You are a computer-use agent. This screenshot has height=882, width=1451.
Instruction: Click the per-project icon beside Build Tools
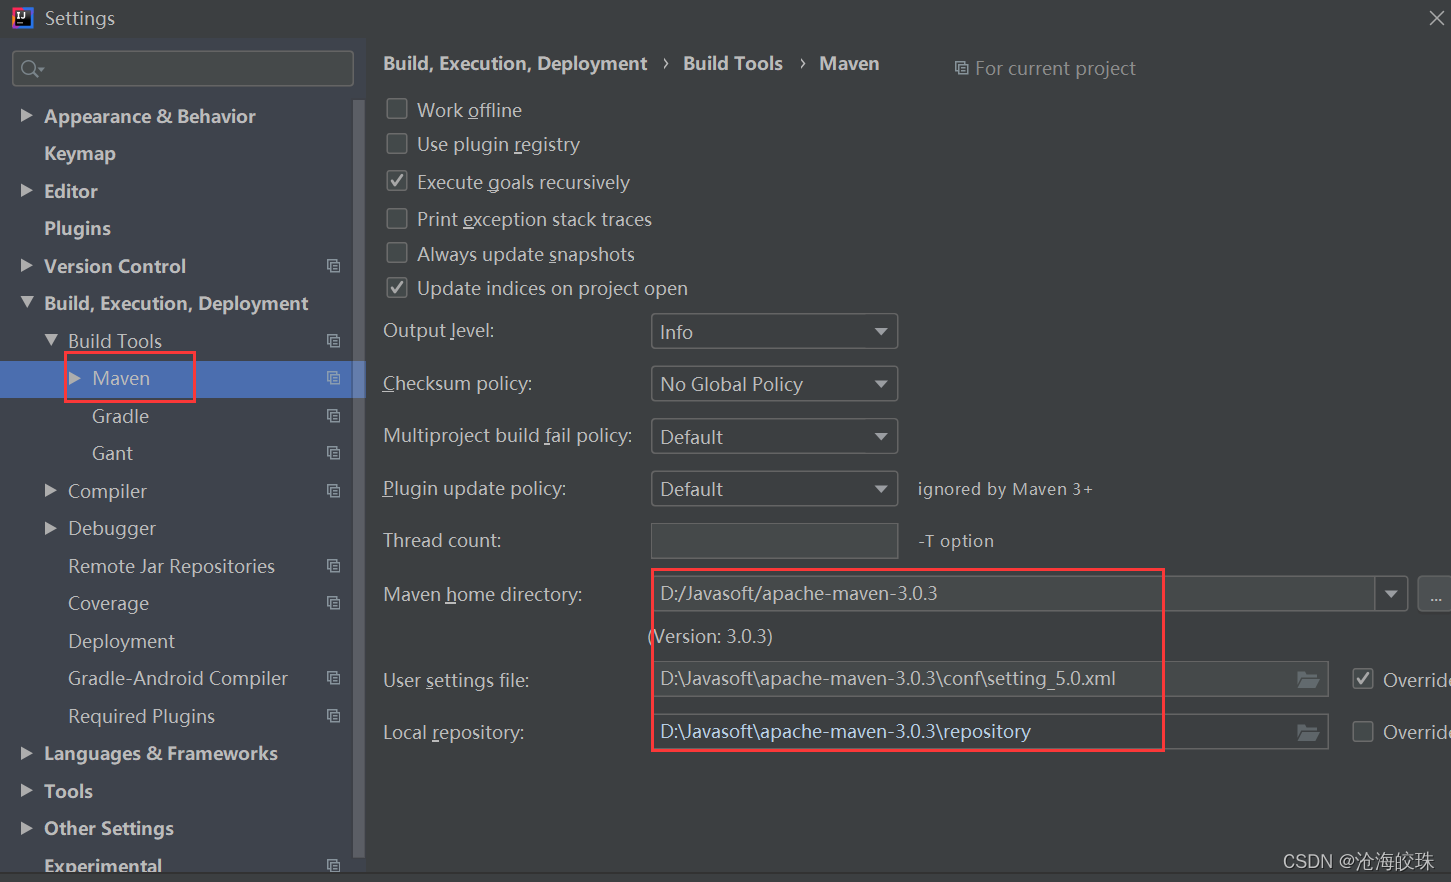point(334,341)
